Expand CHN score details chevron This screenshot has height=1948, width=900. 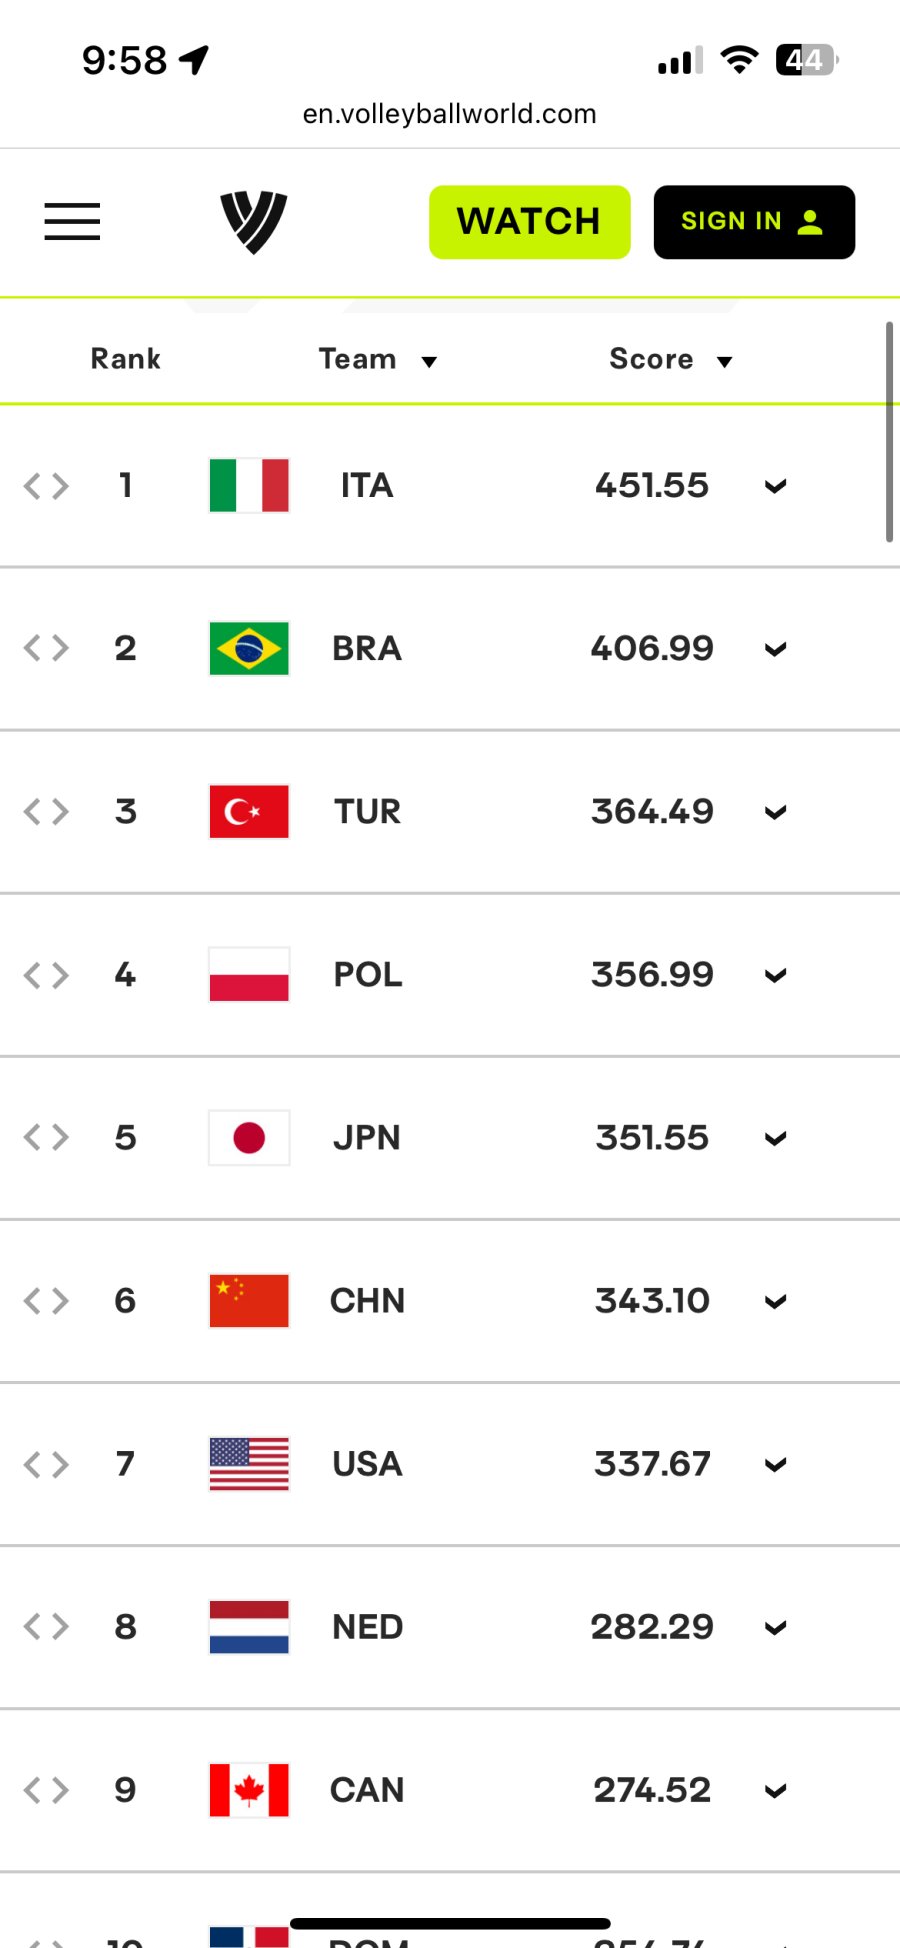click(x=775, y=1302)
